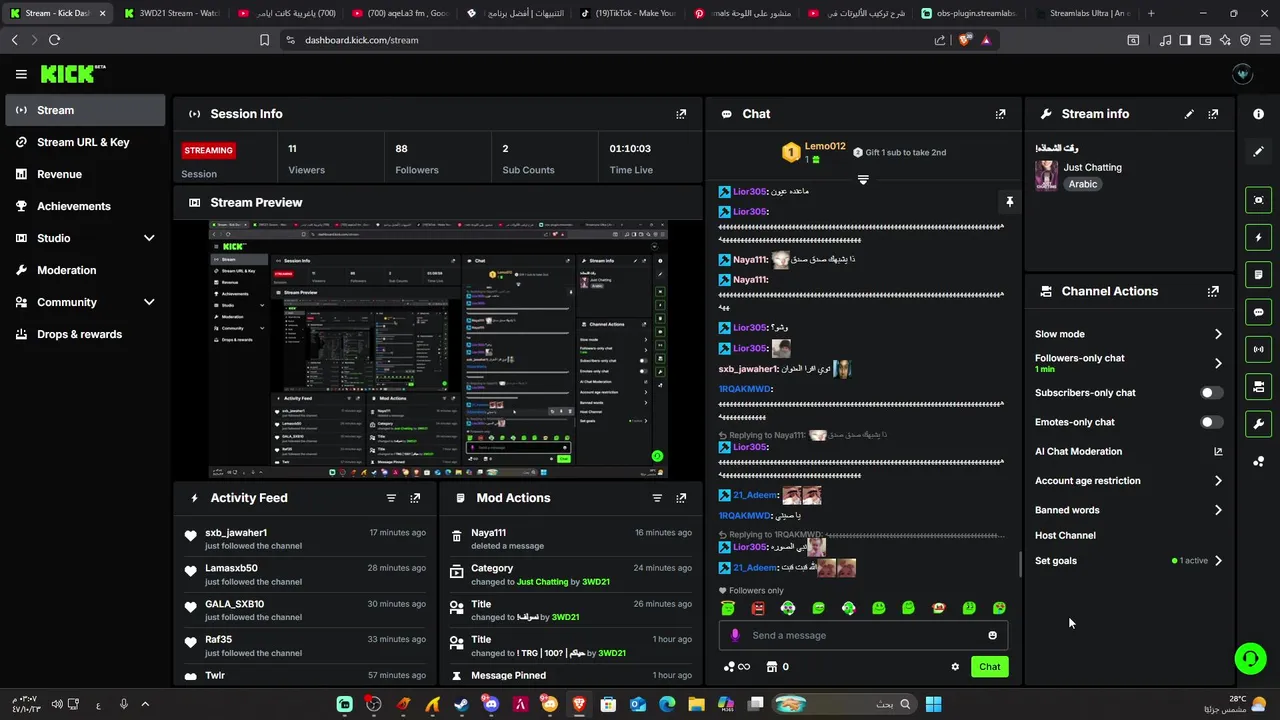Open Achievements in the sidebar
This screenshot has height=720, width=1280.
pyautogui.click(x=85, y=206)
